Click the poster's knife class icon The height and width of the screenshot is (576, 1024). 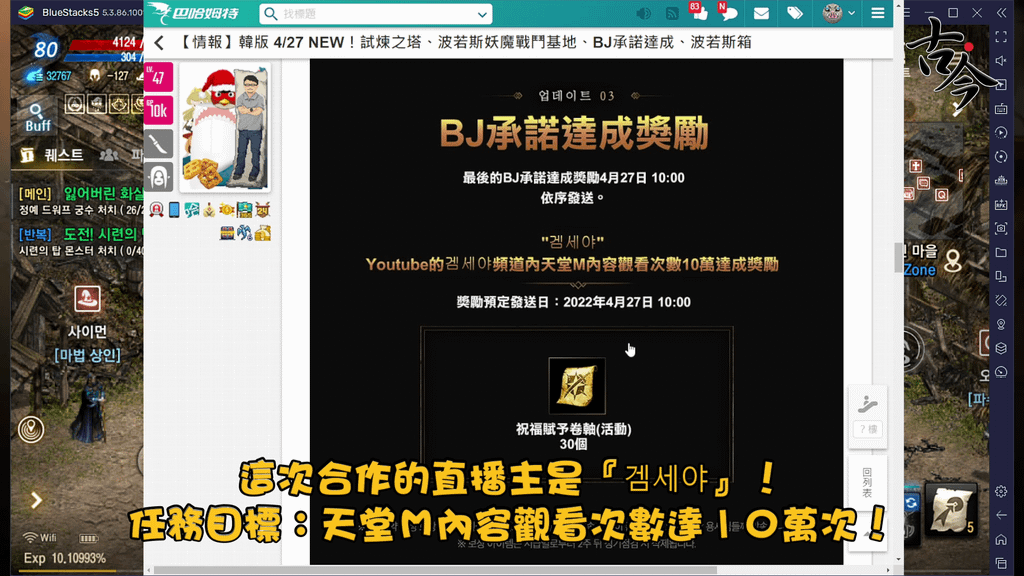tap(158, 144)
